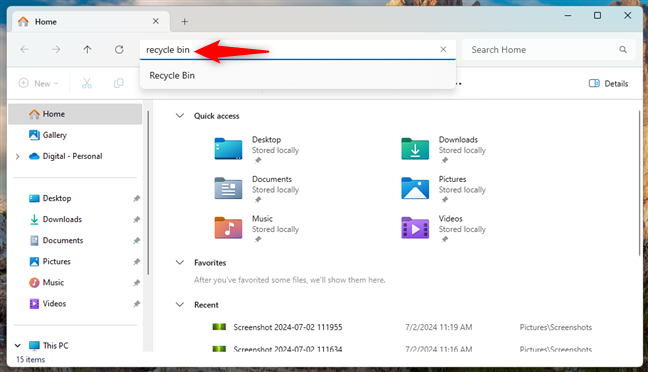Click pin icon next to sidebar Videos
648x372 pixels.
136,304
